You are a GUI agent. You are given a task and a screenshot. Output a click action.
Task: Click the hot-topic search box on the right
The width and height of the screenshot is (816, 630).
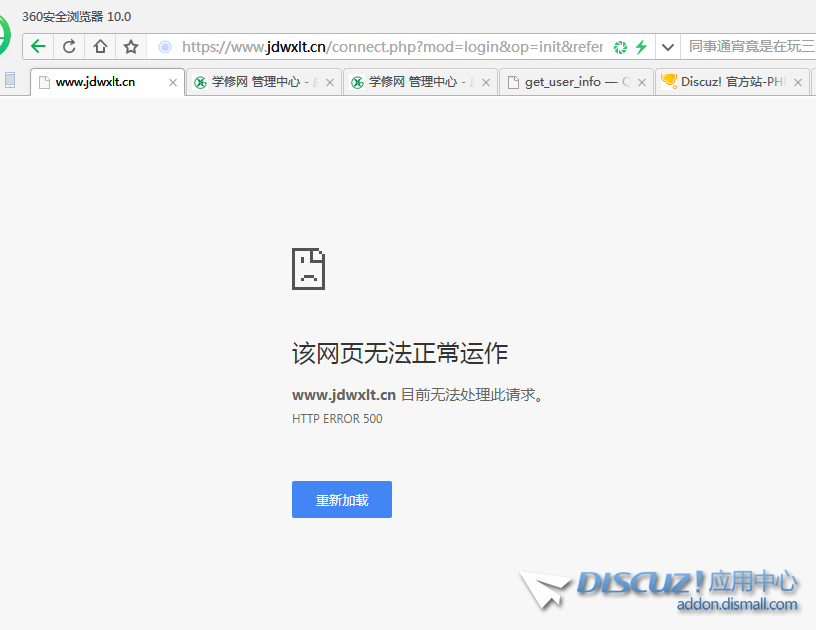click(748, 46)
